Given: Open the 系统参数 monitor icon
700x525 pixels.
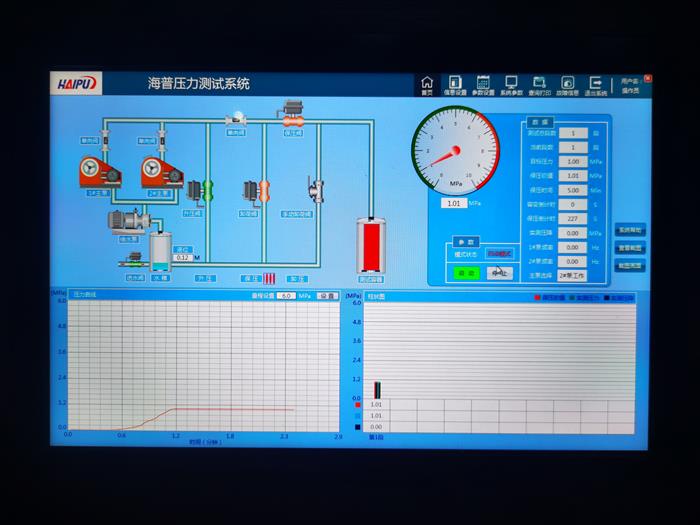Looking at the screenshot, I should pos(511,84).
